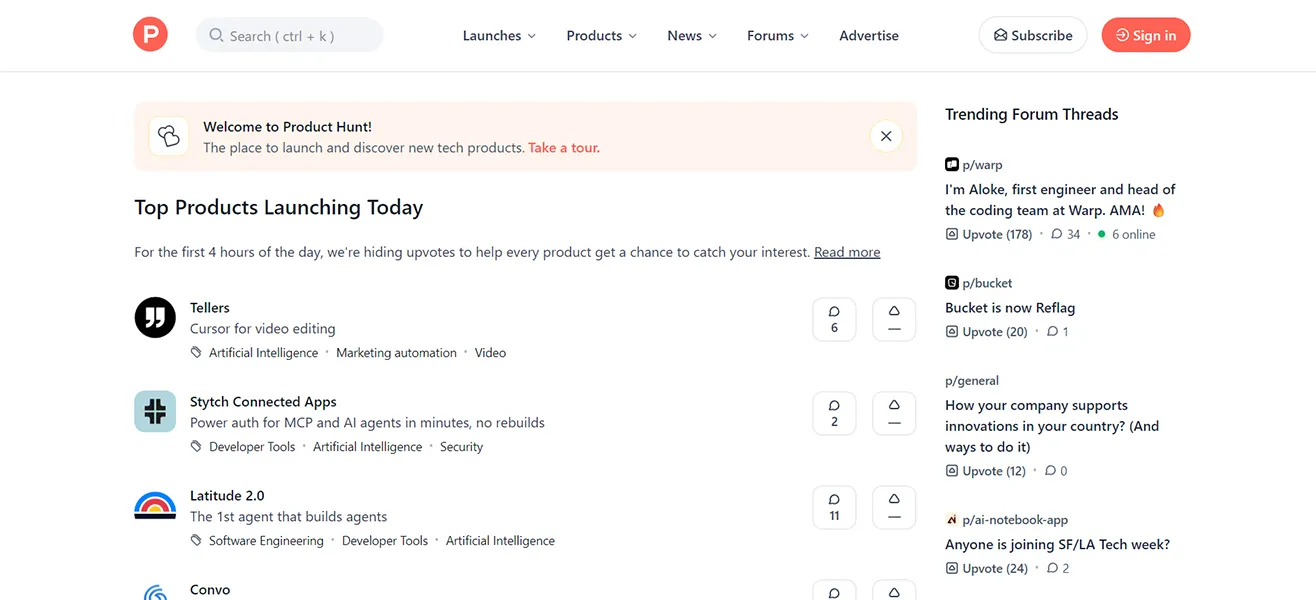Click the megaphone welcome banner icon
Screen dimensions: 1316x600
coord(168,136)
